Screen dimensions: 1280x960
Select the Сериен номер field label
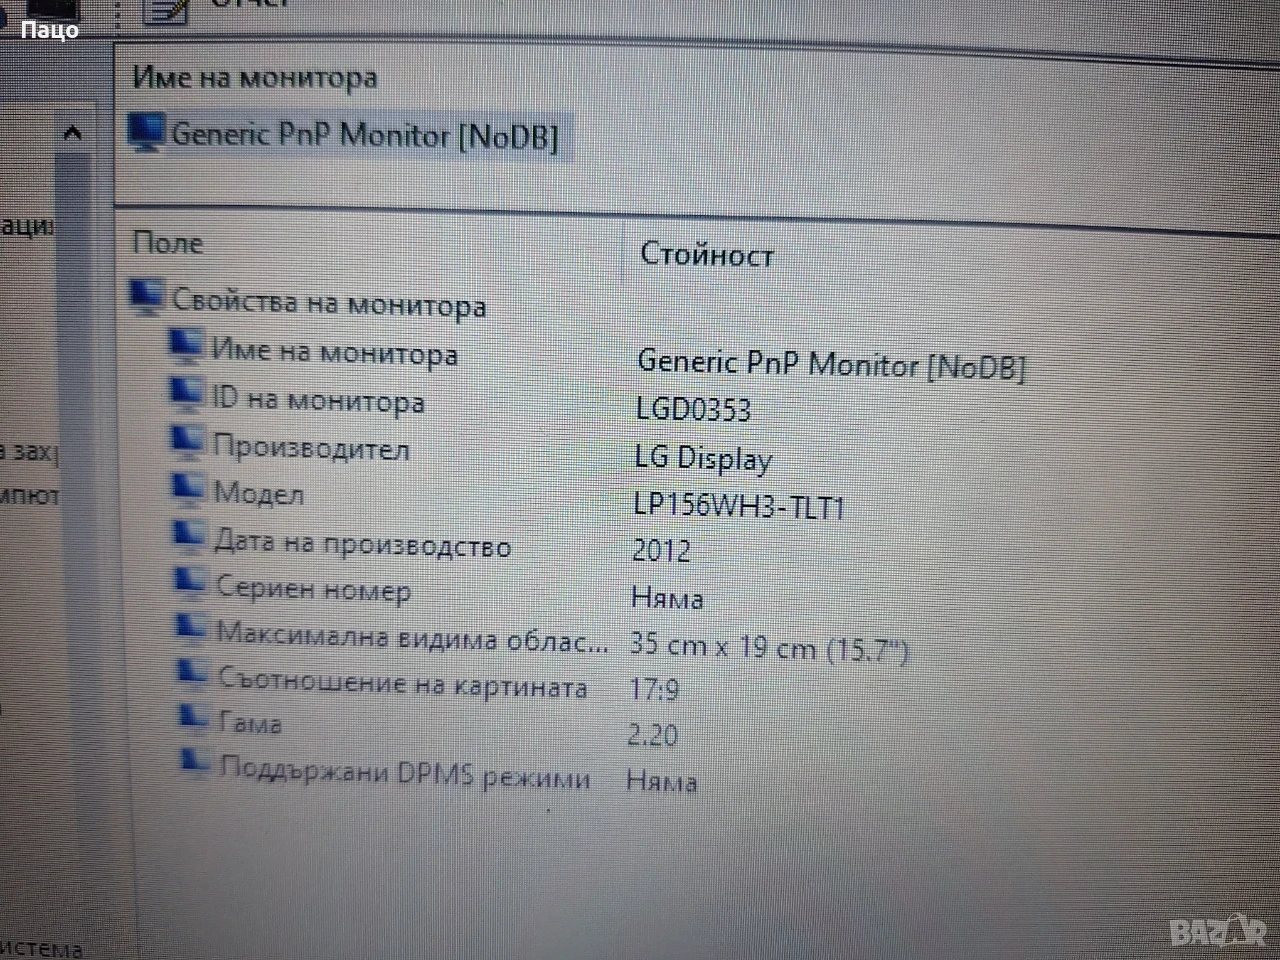[x=313, y=589]
